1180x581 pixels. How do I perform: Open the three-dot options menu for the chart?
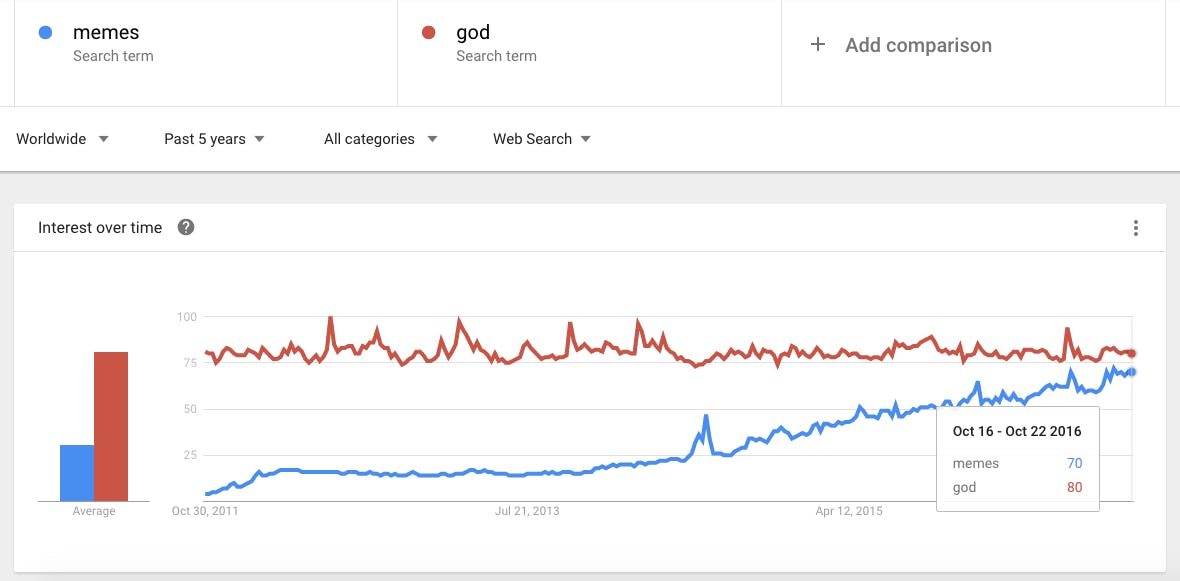click(x=1136, y=228)
